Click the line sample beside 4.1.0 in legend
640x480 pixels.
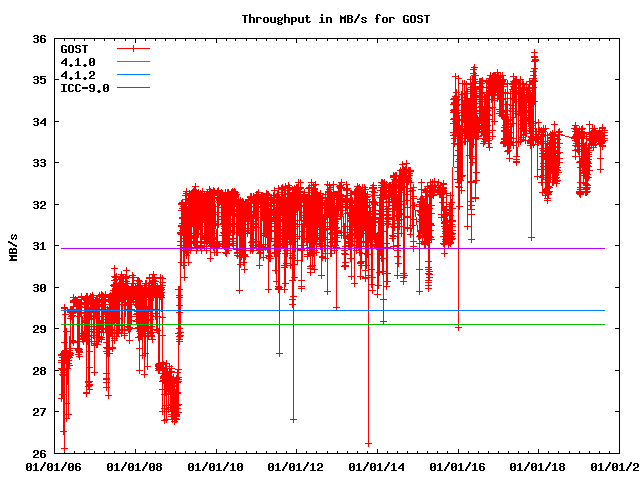click(133, 62)
